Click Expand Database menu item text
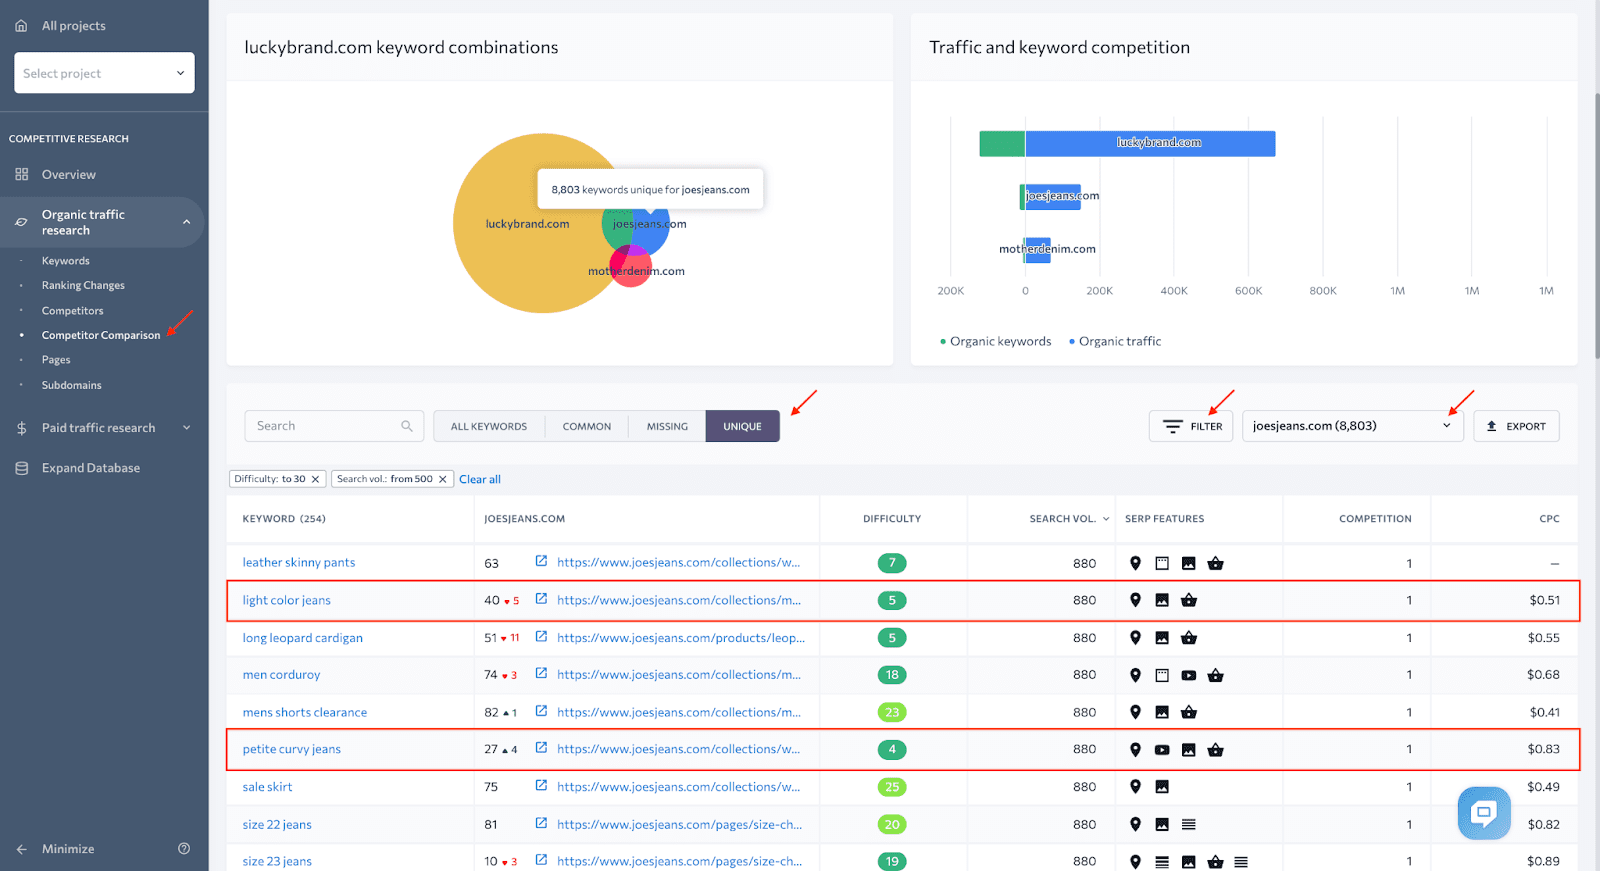Image resolution: width=1600 pixels, height=871 pixels. tap(91, 468)
